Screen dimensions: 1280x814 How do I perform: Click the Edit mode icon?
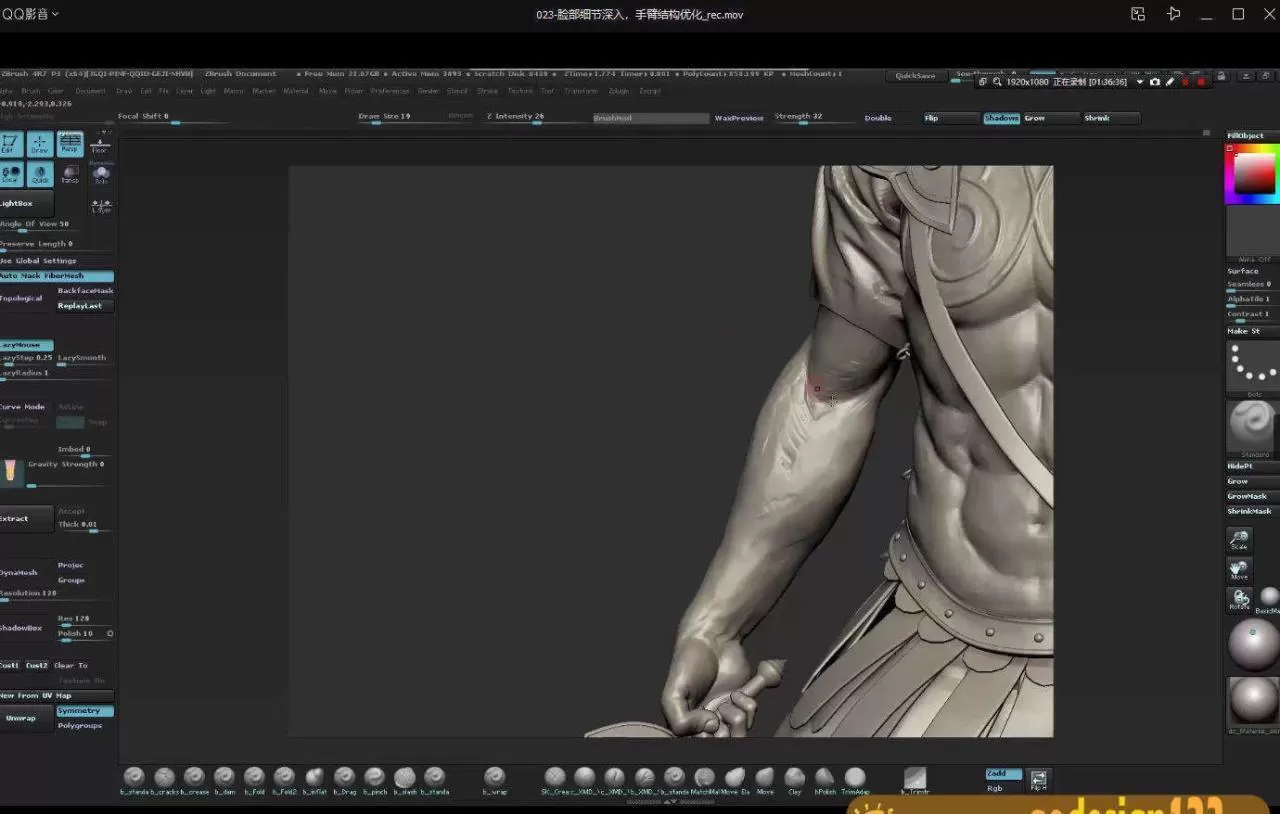11,144
